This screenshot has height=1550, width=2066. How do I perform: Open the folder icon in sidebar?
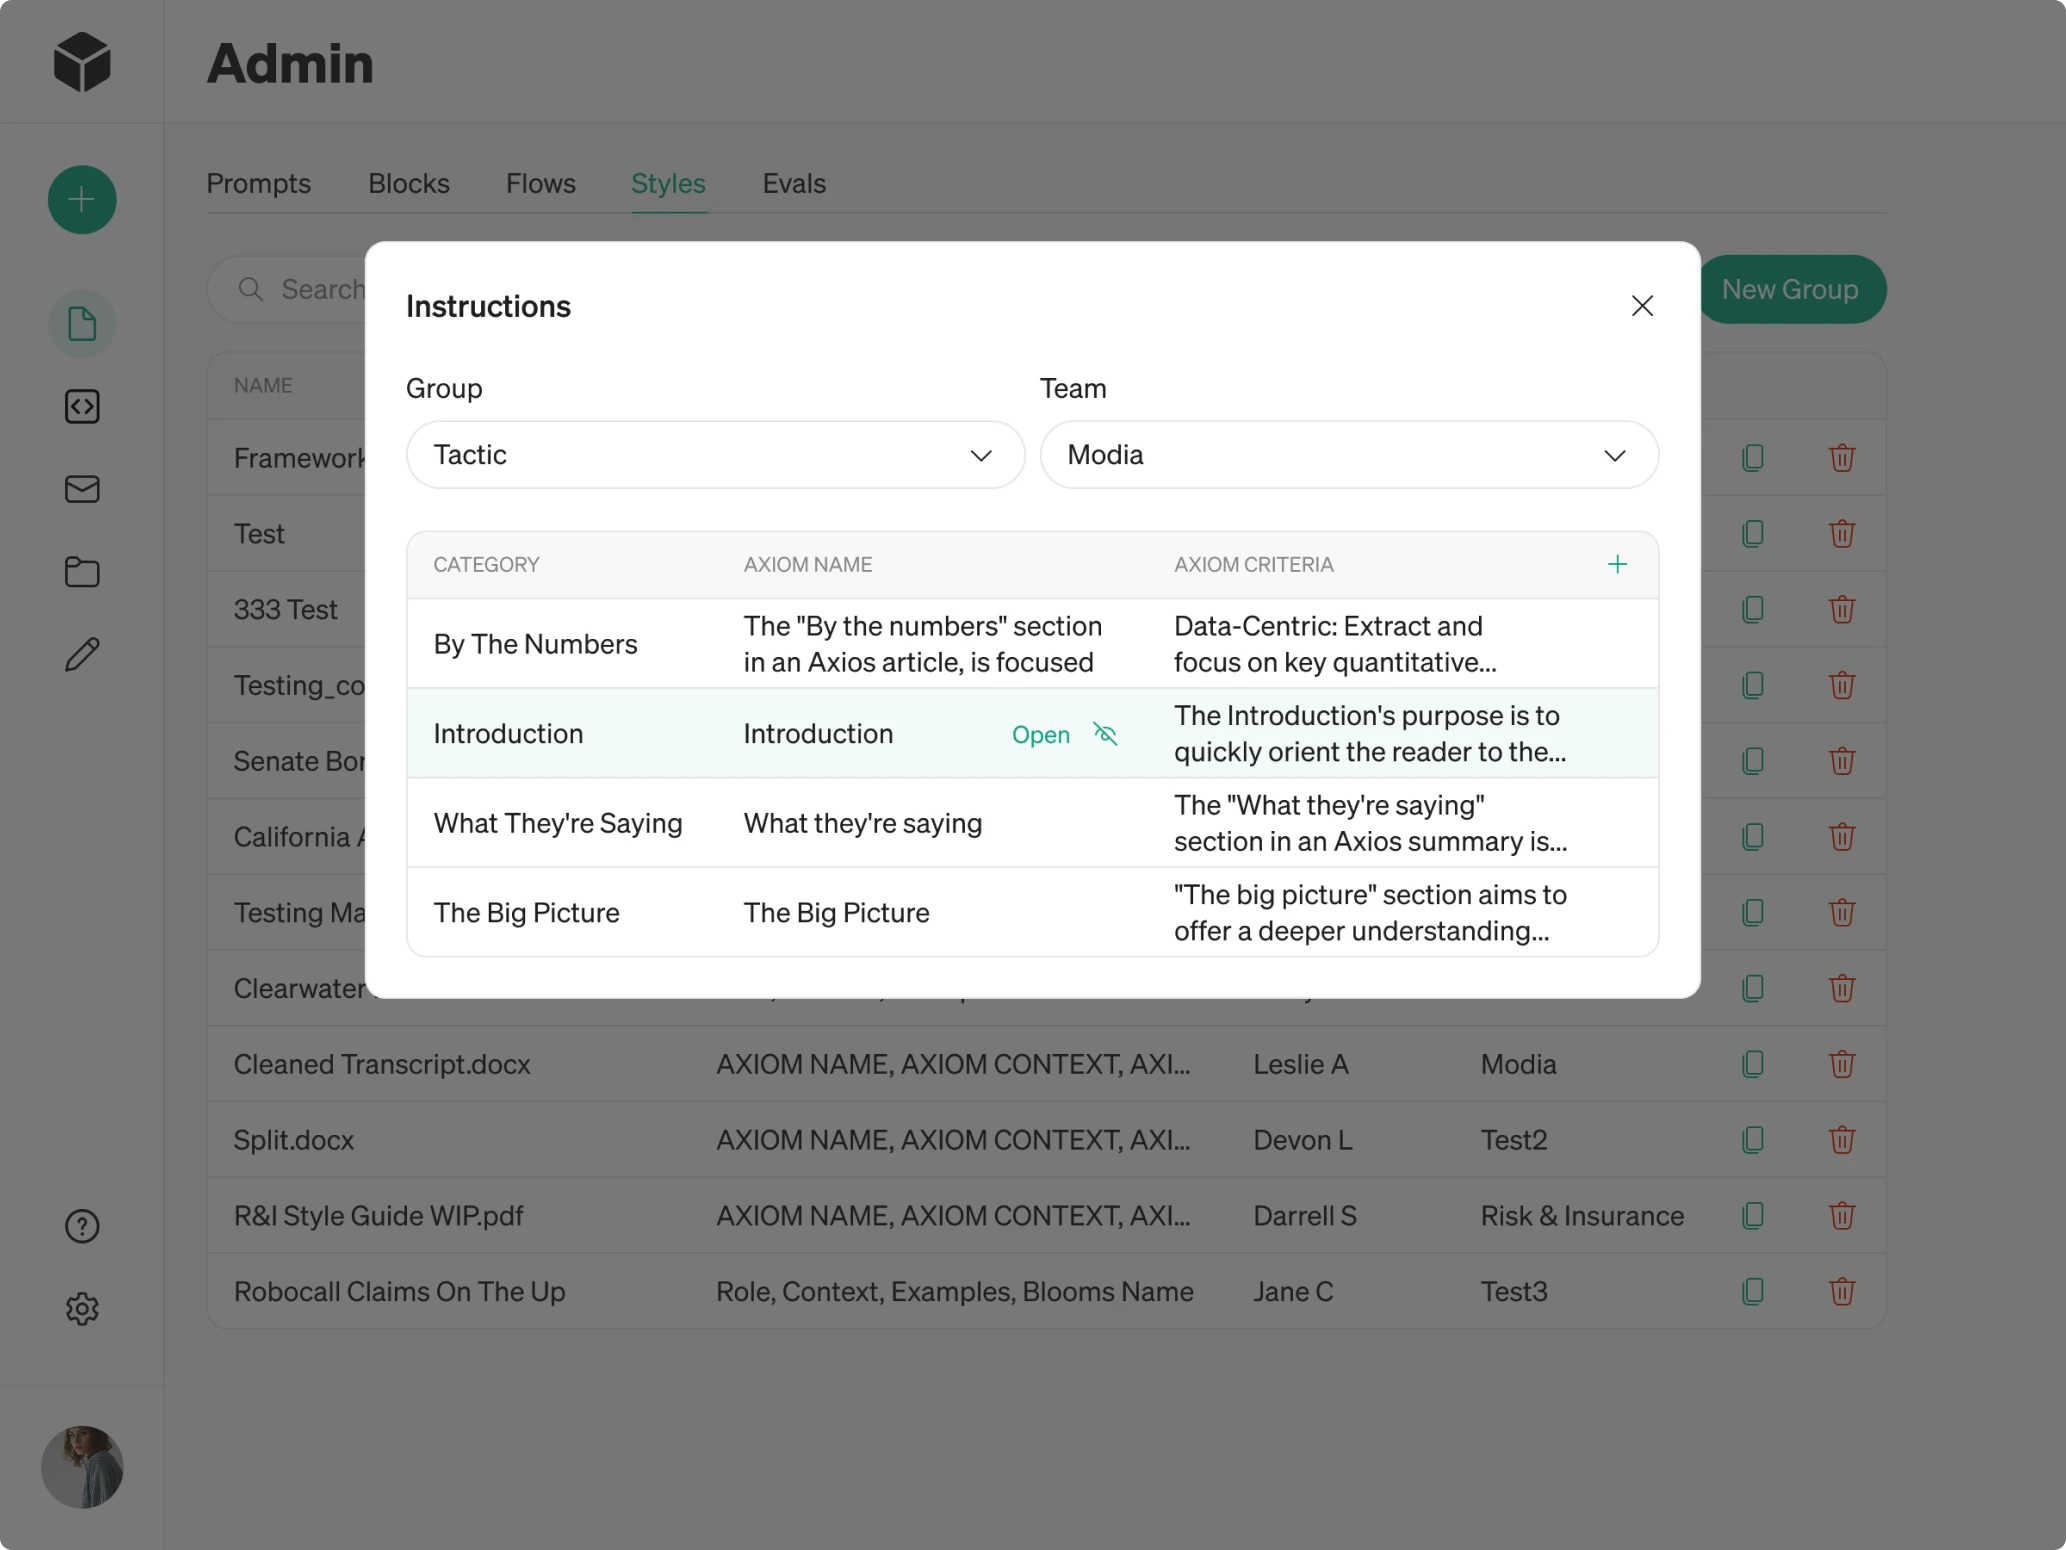click(x=82, y=572)
